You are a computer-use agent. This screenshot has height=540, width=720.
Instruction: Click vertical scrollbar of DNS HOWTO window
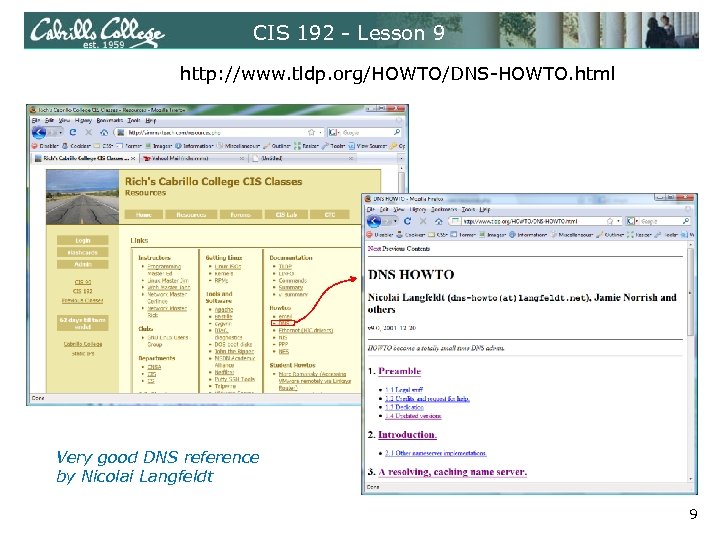click(x=690, y=363)
